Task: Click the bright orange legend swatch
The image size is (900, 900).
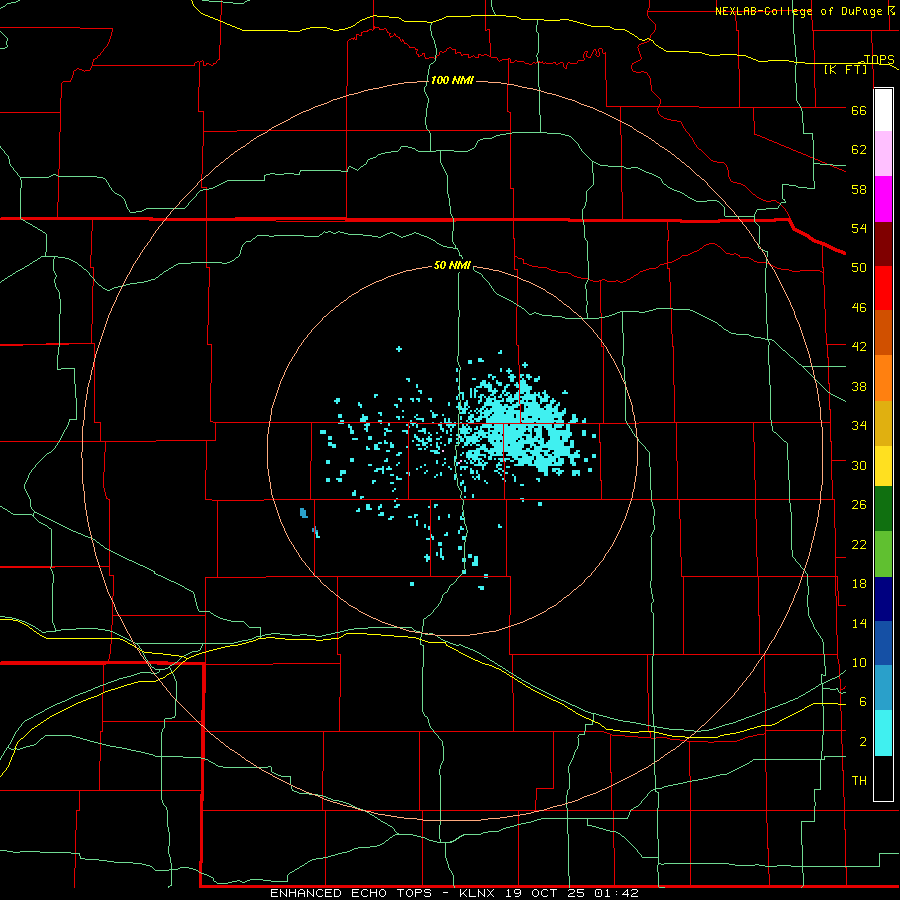Action: tap(883, 378)
